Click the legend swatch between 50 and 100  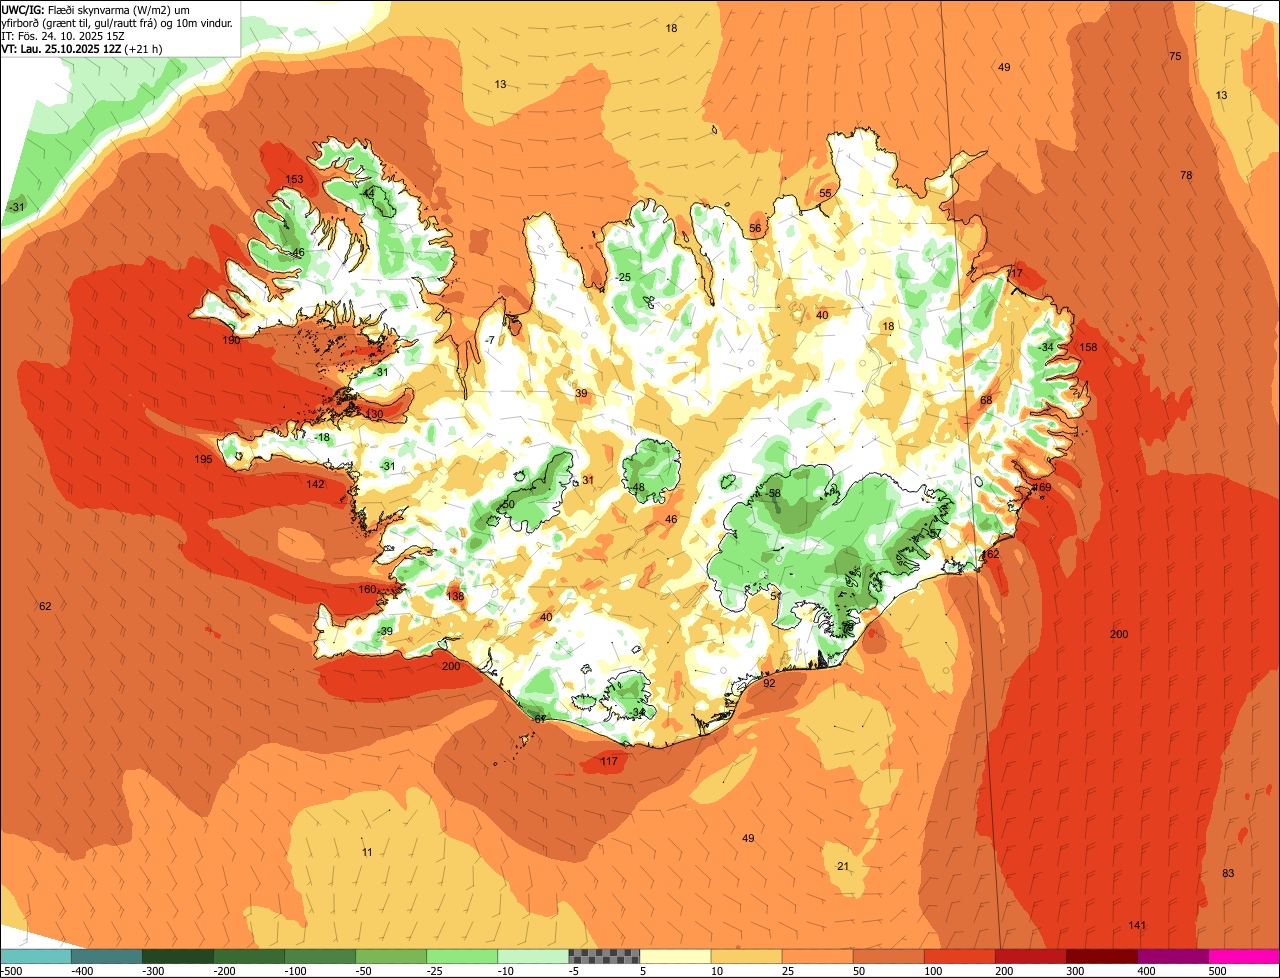888,956
